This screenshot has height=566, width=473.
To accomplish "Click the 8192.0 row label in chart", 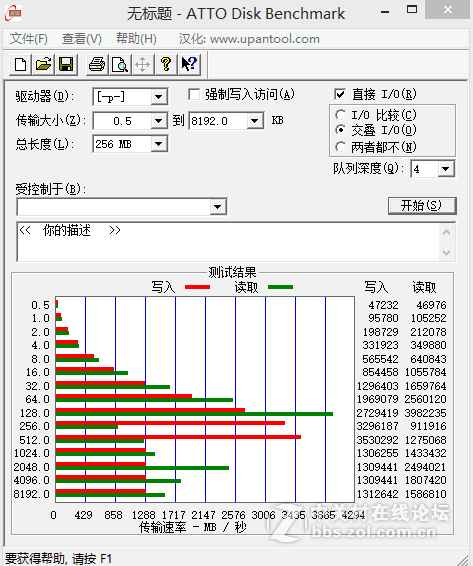I will (x=31, y=494).
